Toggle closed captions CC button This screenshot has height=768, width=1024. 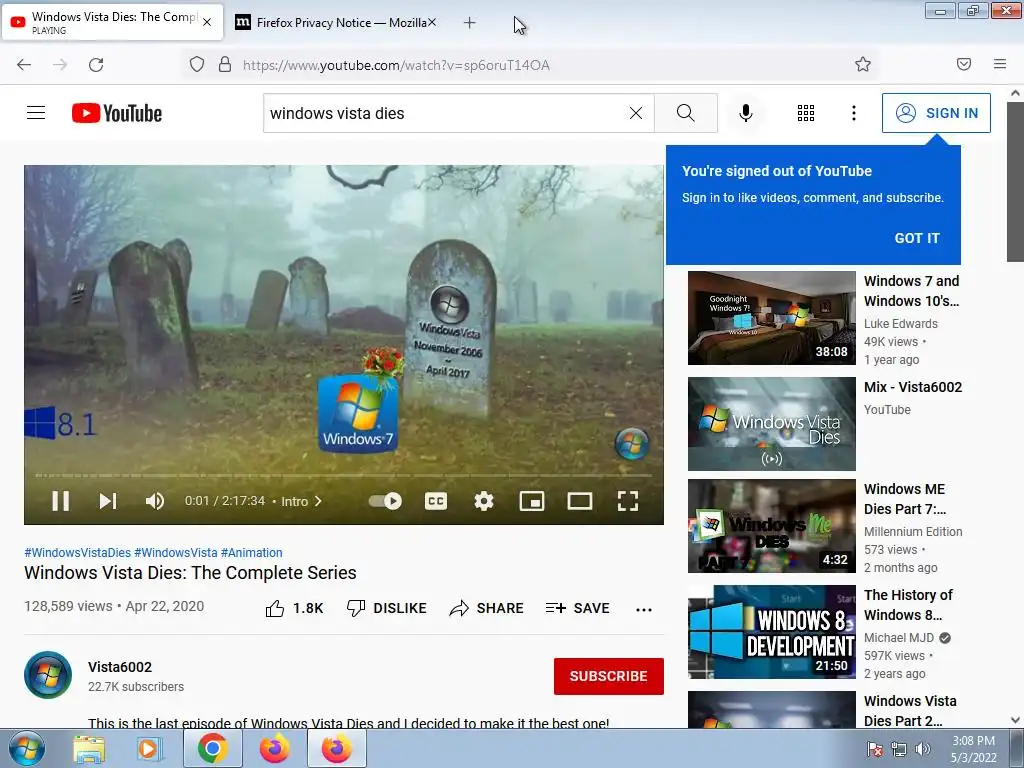click(436, 501)
